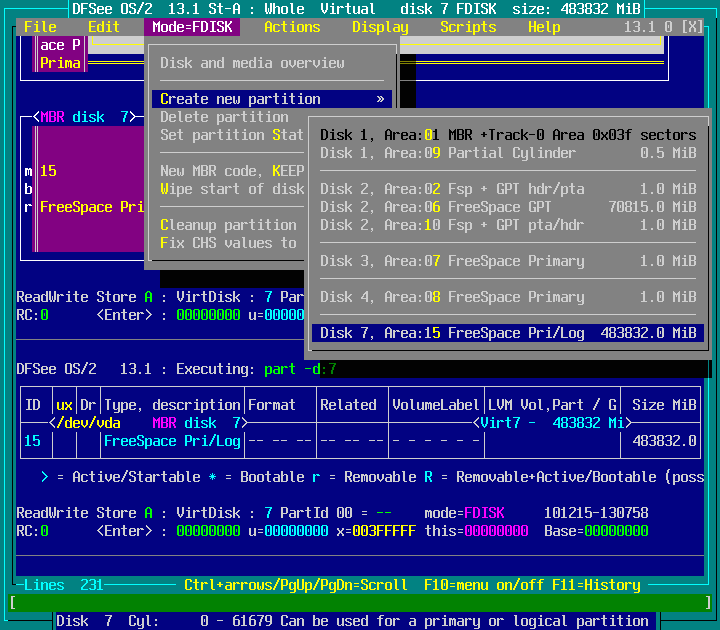Pick Disk 2 Area:06 FreeSpace GPT entry
The height and width of the screenshot is (630, 720).
click(508, 207)
